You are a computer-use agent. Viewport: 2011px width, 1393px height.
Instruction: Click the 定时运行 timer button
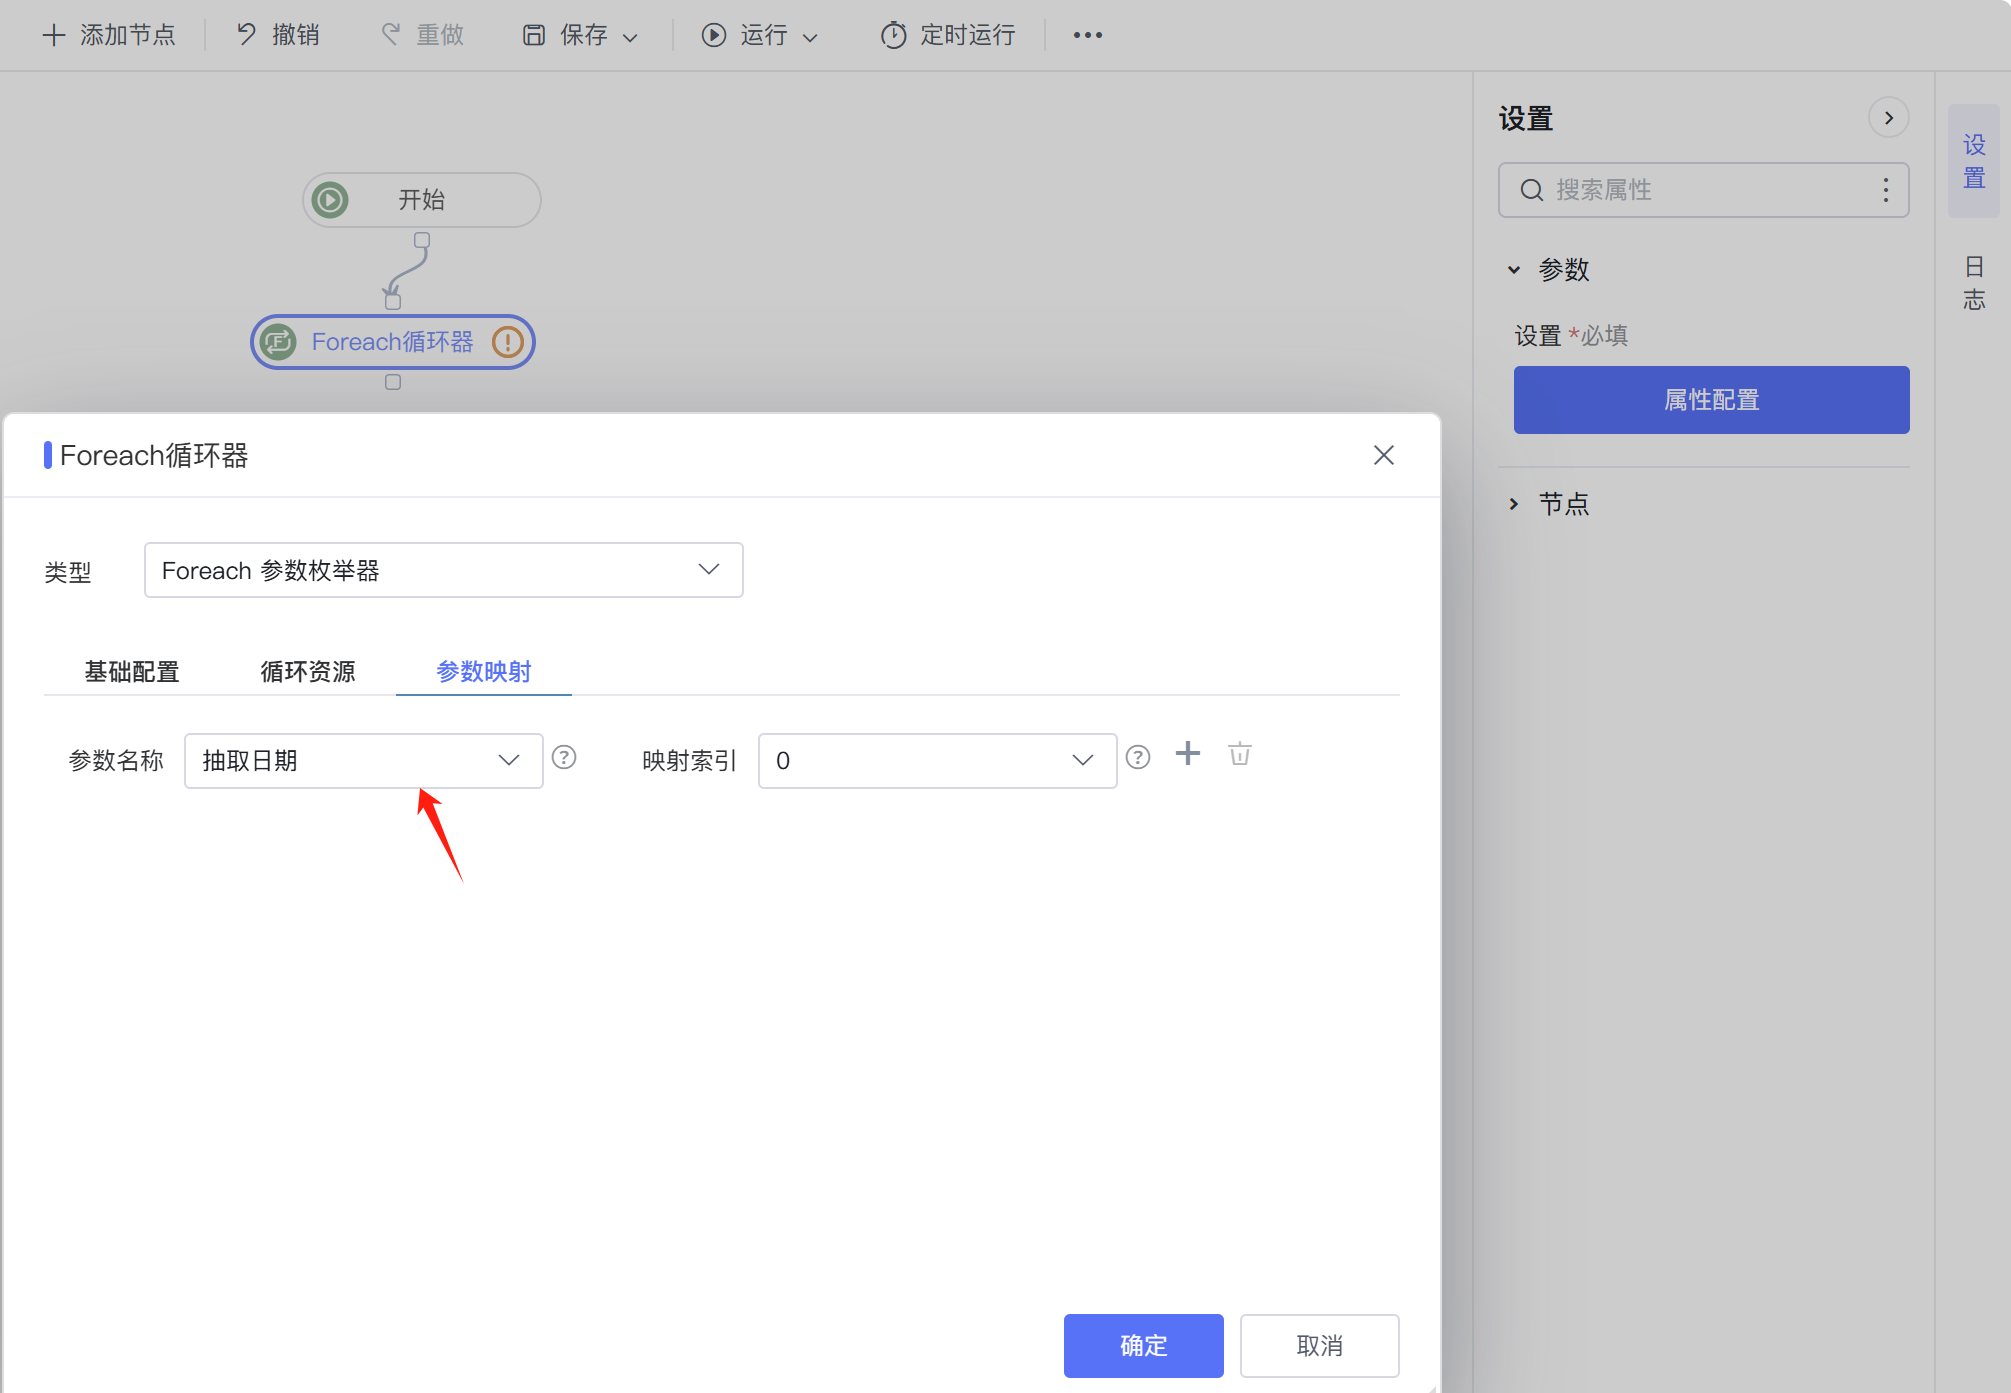pyautogui.click(x=947, y=35)
